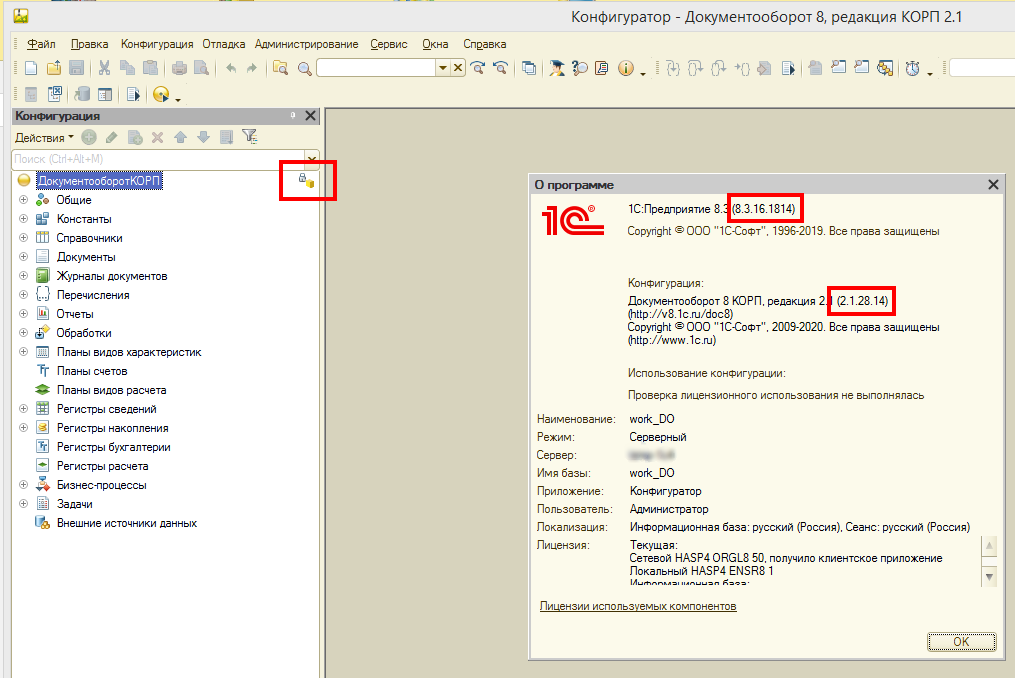The image size is (1015, 678).
Task: Click the Step Into debug icon
Action: coord(673,68)
